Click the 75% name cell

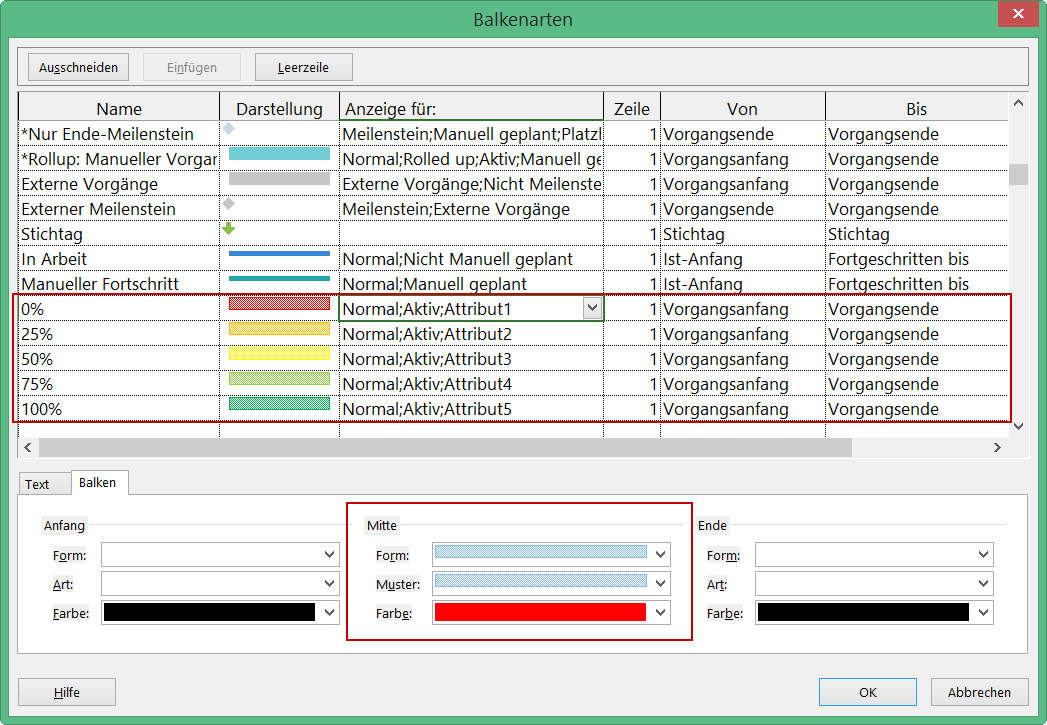118,384
